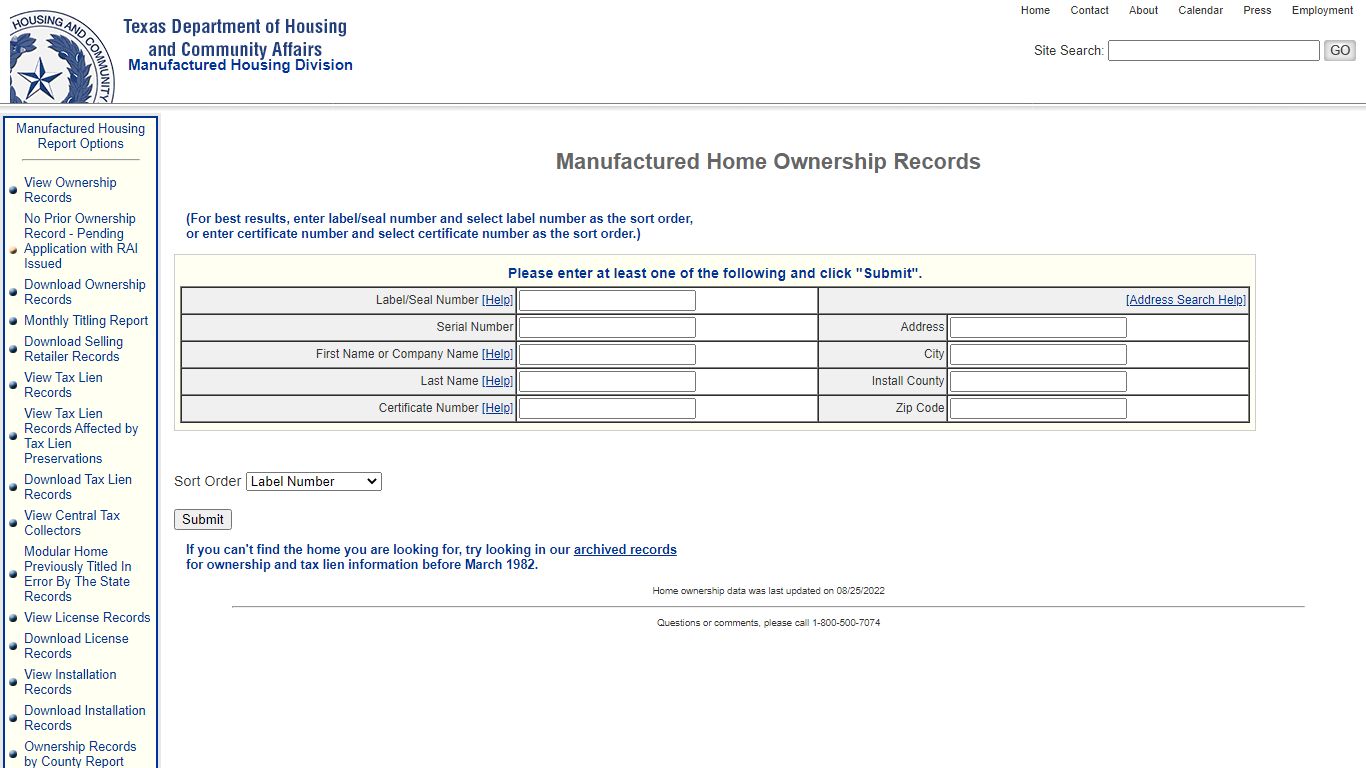The image size is (1366, 768).
Task: Open Tax Lien Records Affected by Preservations link
Action: 81,436
